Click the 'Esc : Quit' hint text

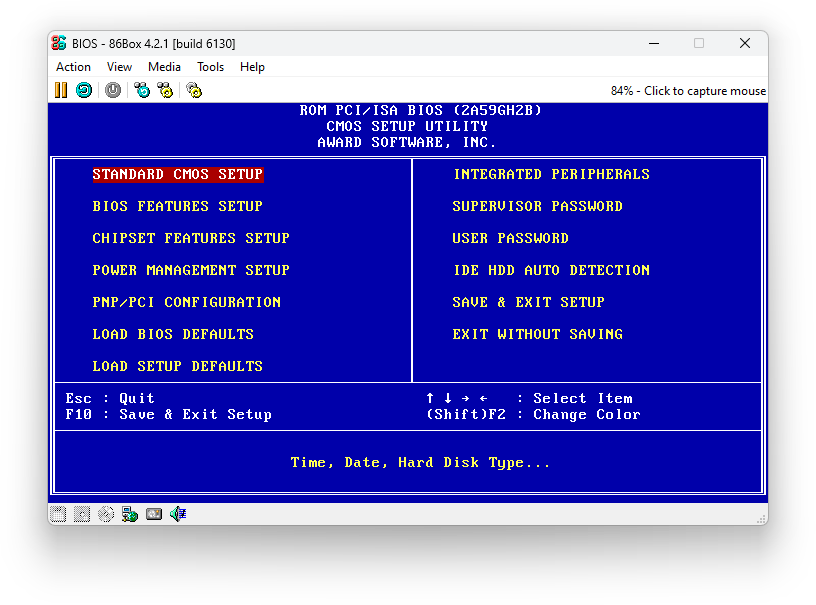tap(110, 398)
